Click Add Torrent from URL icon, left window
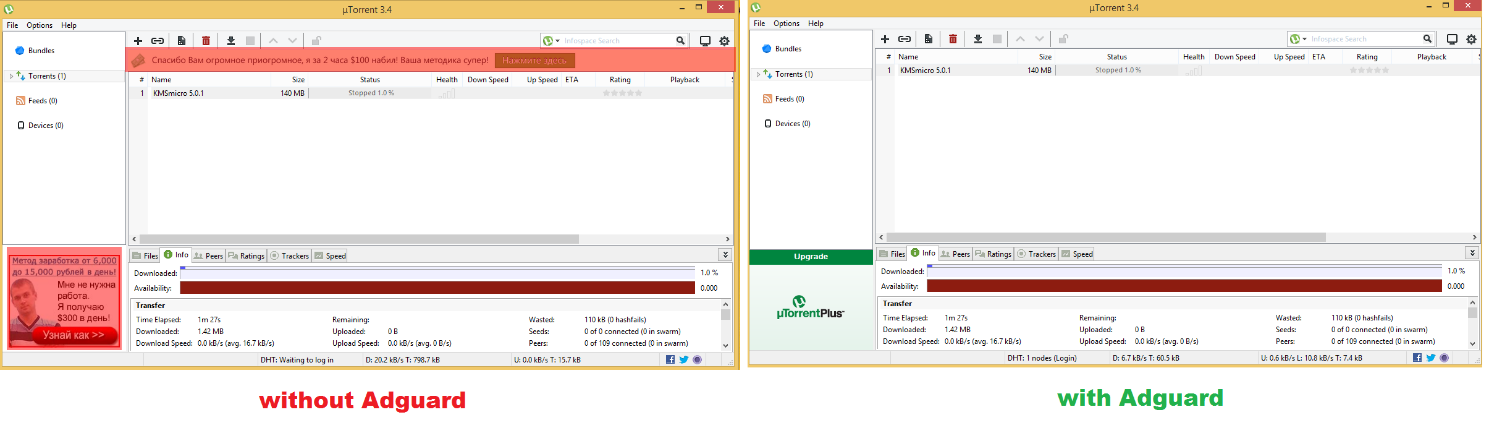Screen dimensions: 1489x433 point(158,41)
